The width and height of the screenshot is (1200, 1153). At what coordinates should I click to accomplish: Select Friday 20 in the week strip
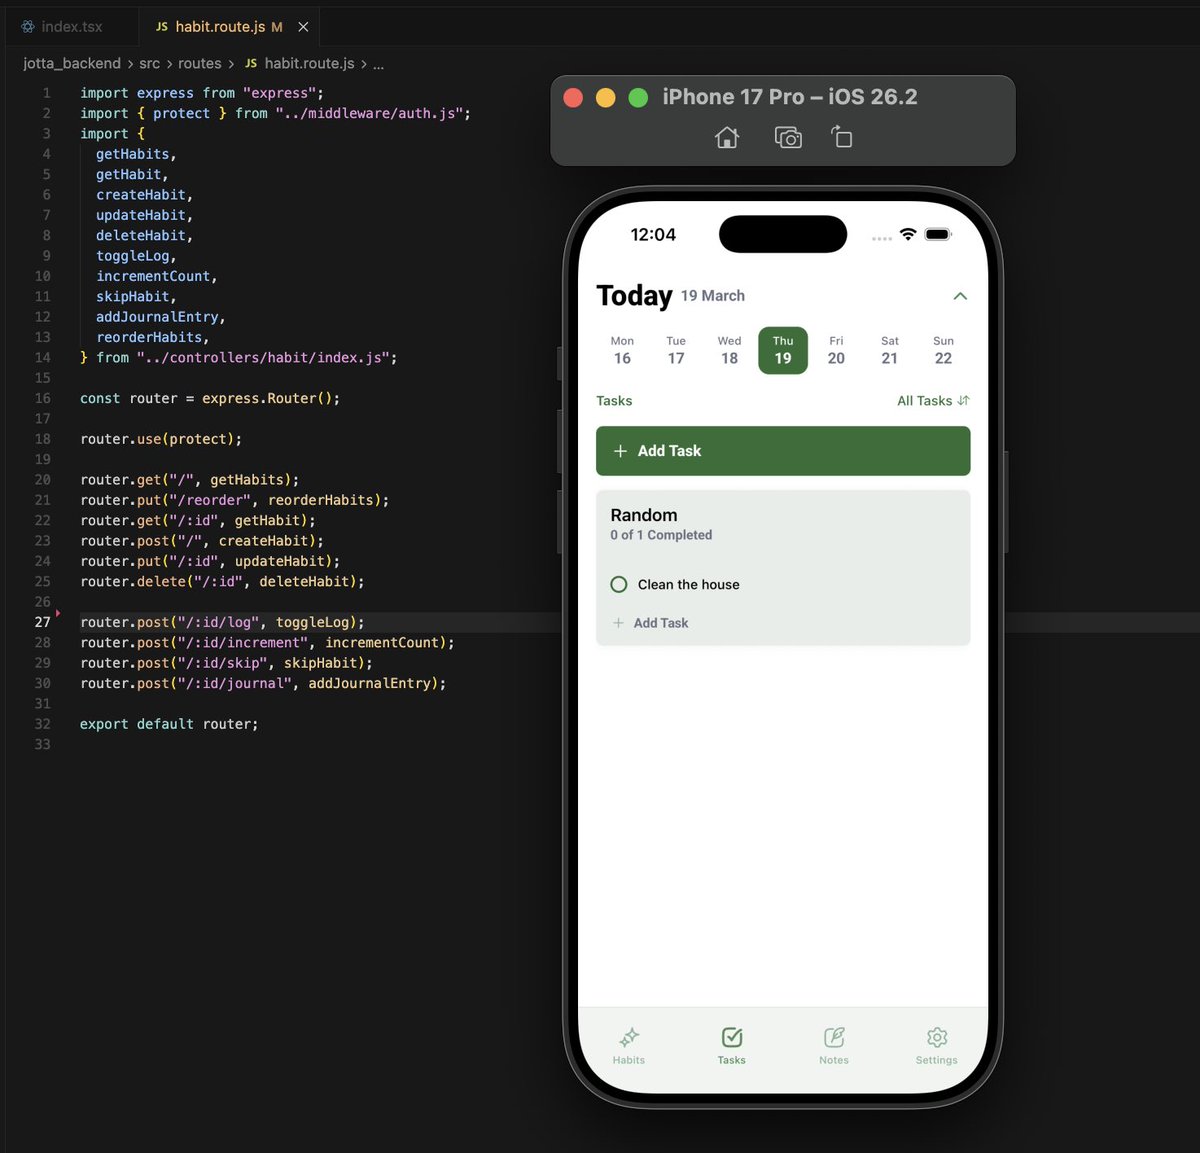point(836,350)
